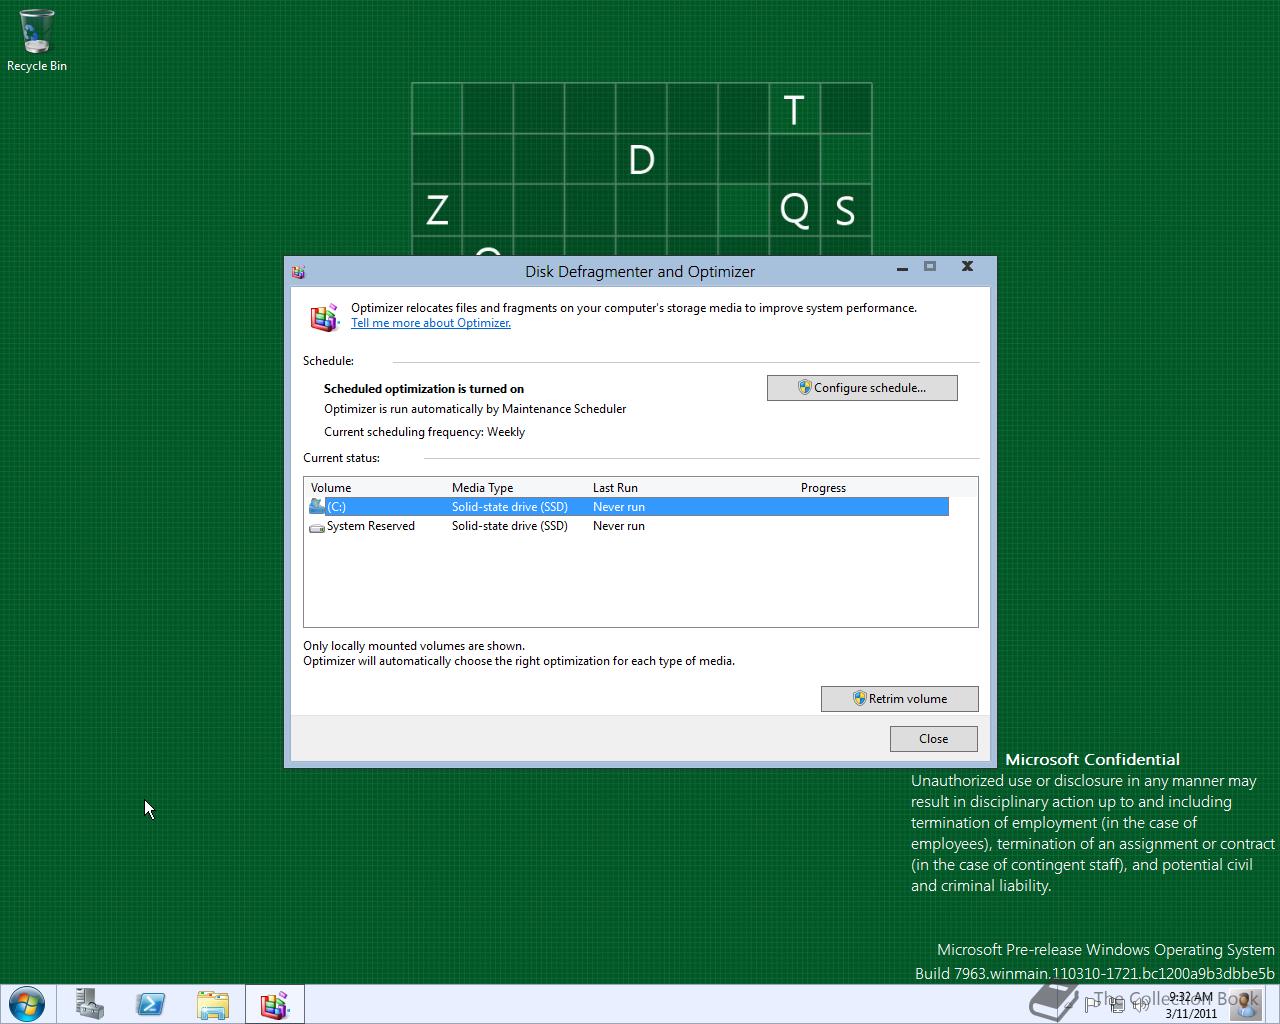Open the Configure schedule button
The width and height of the screenshot is (1280, 1024).
[x=862, y=388]
